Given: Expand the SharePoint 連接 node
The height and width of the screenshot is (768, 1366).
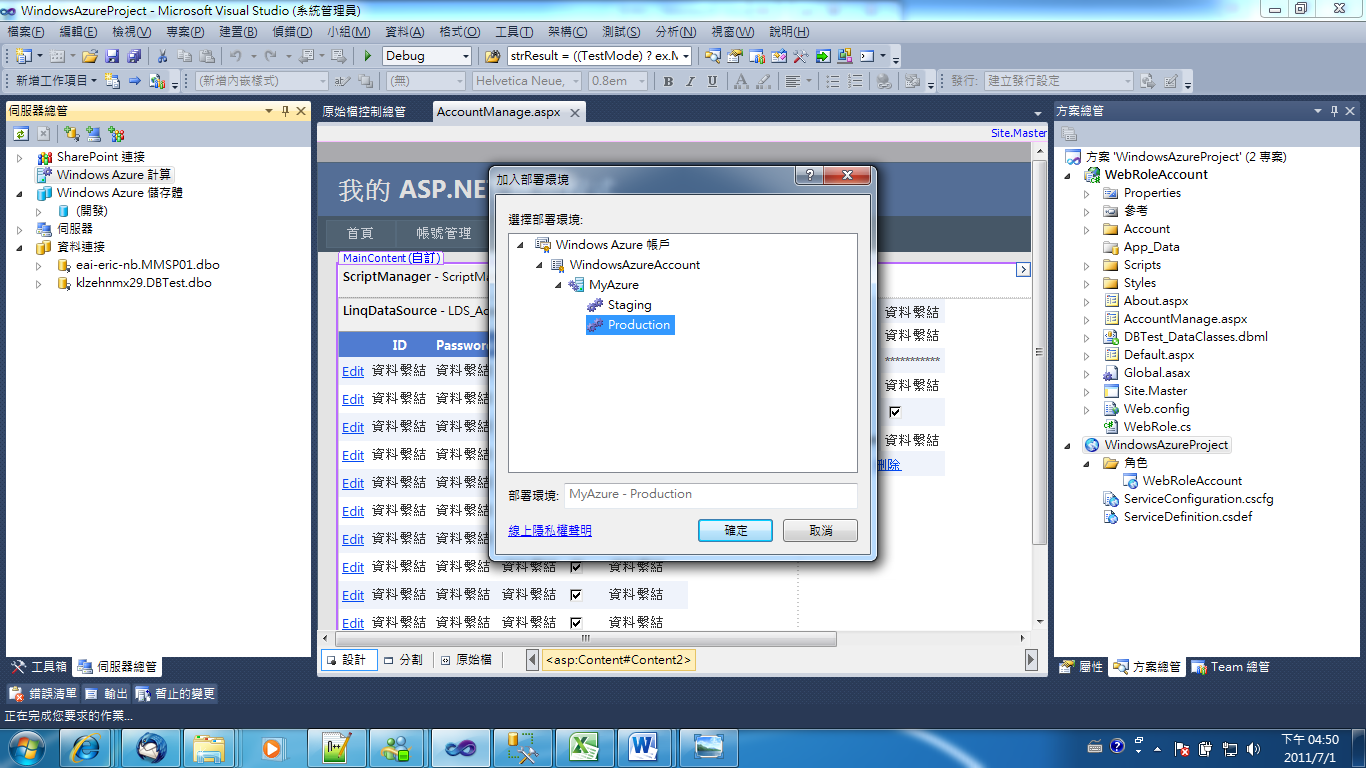Looking at the screenshot, I should pos(19,157).
